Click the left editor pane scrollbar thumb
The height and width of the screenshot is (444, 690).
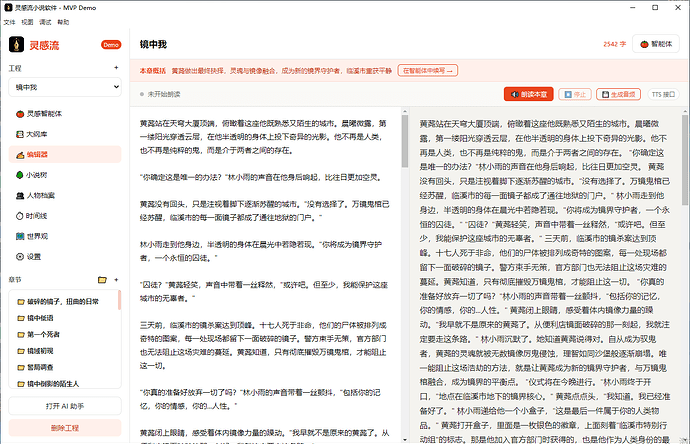[x=405, y=142]
